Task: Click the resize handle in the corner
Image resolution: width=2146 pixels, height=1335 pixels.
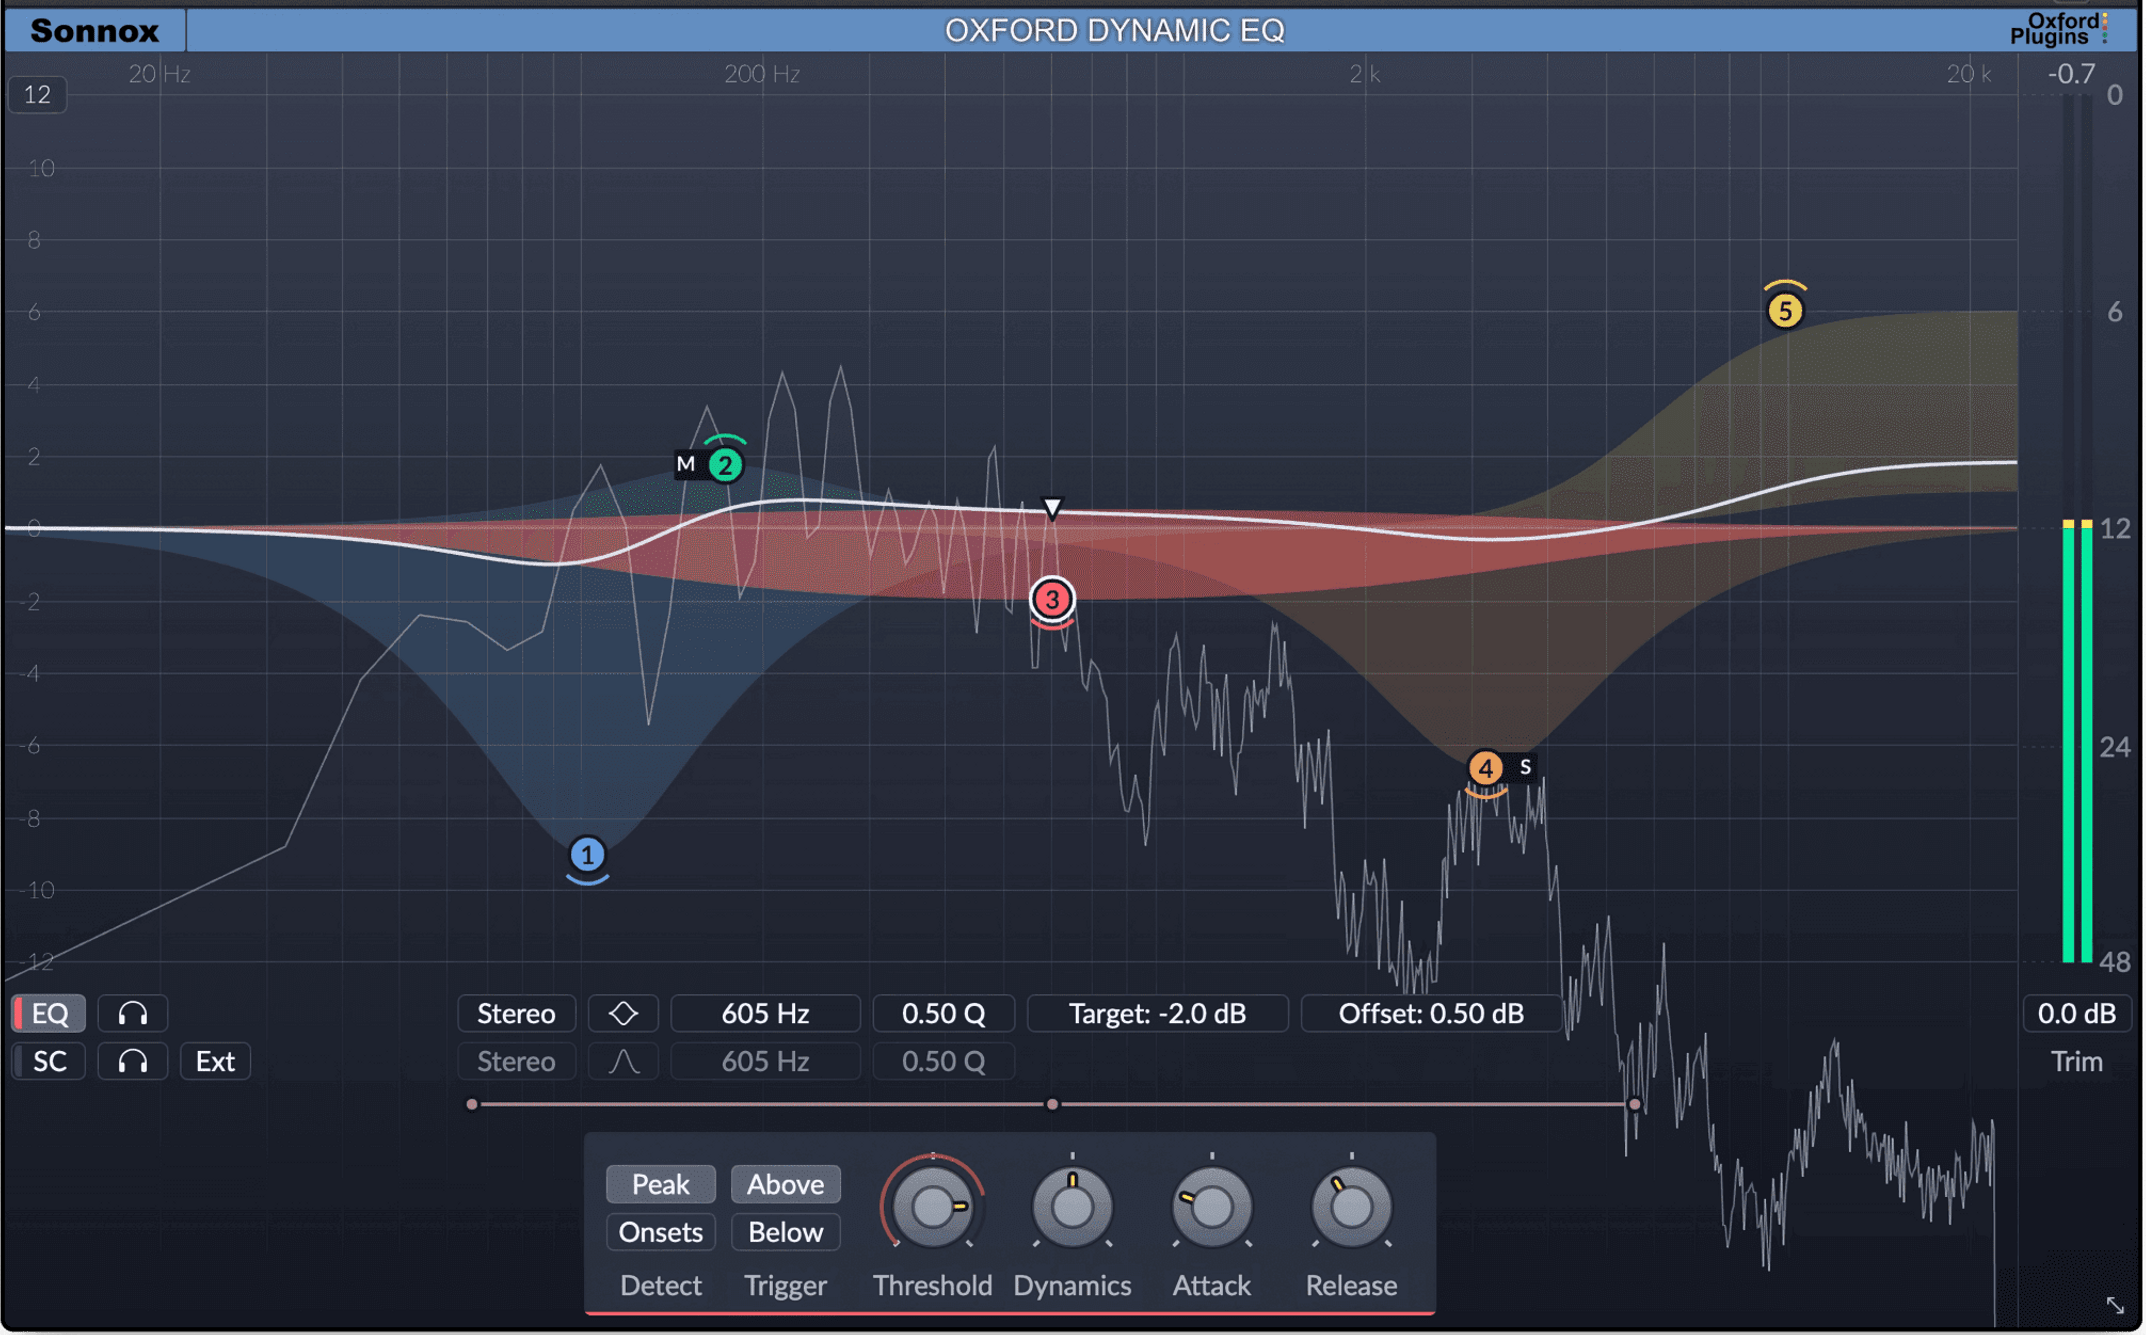Action: point(2115,1305)
